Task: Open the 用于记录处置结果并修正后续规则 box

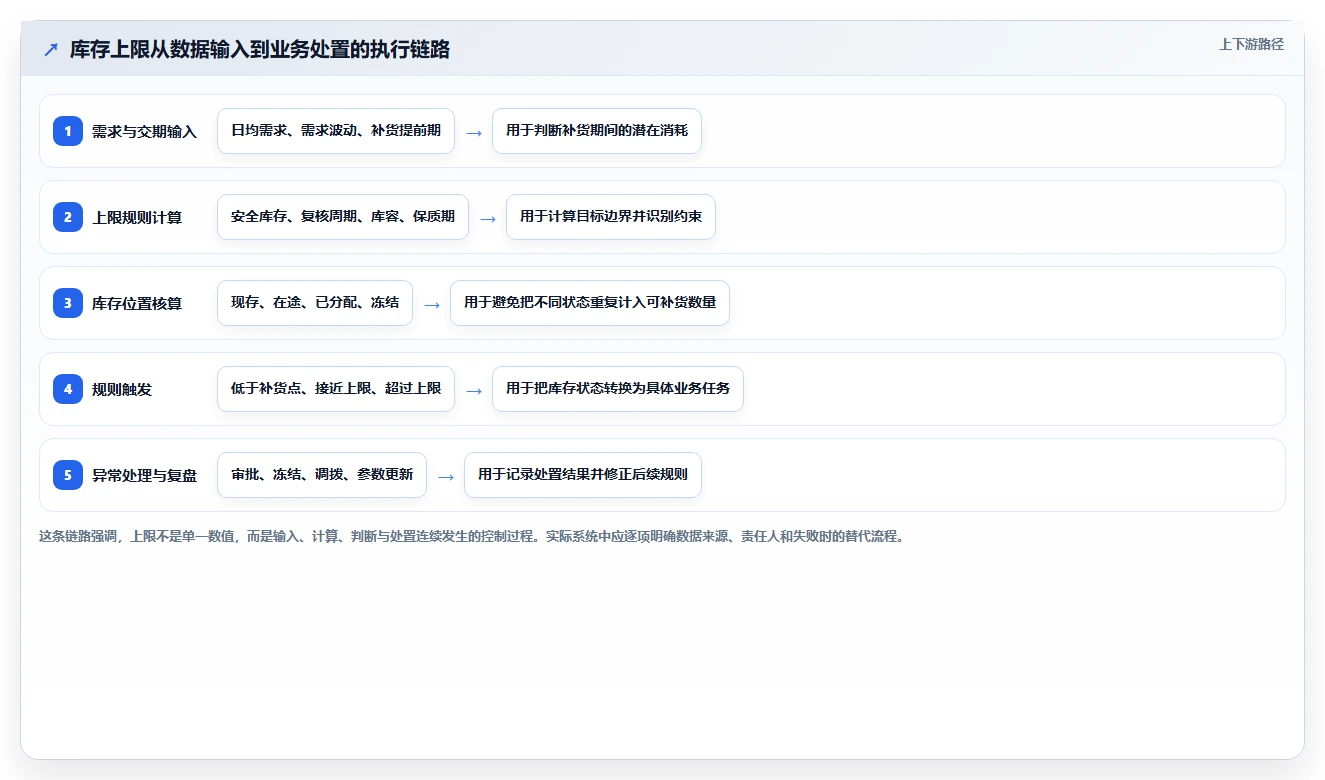Action: (583, 475)
